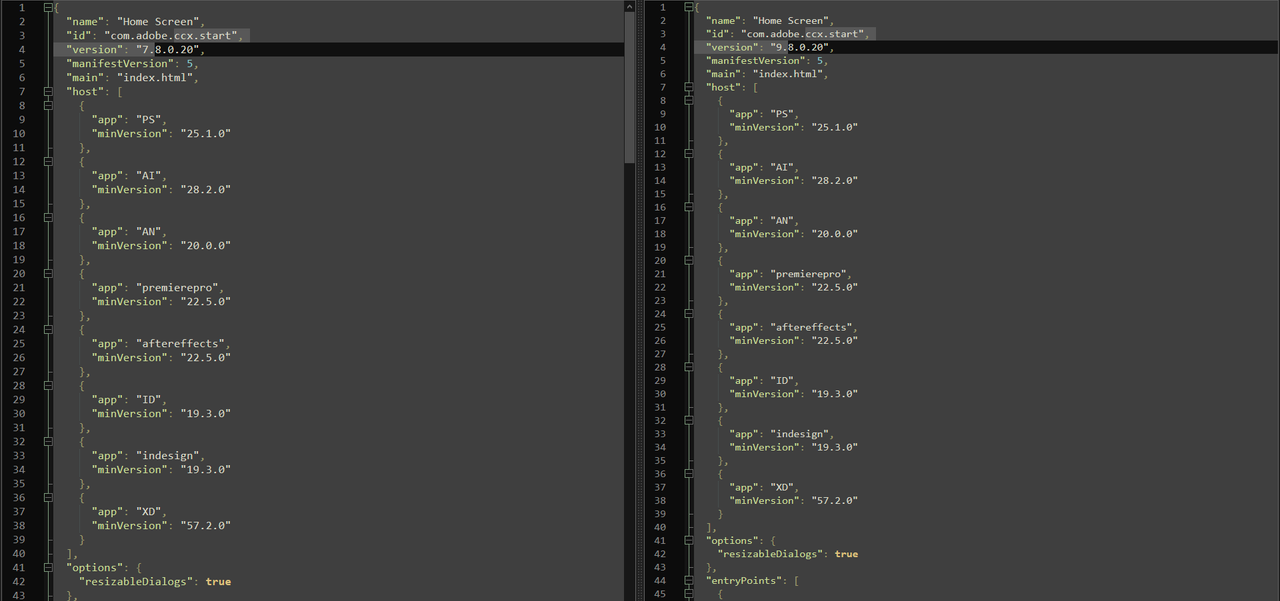Click "premierepro" value in left pane
Image resolution: width=1280 pixels, height=601 pixels.
pos(176,288)
